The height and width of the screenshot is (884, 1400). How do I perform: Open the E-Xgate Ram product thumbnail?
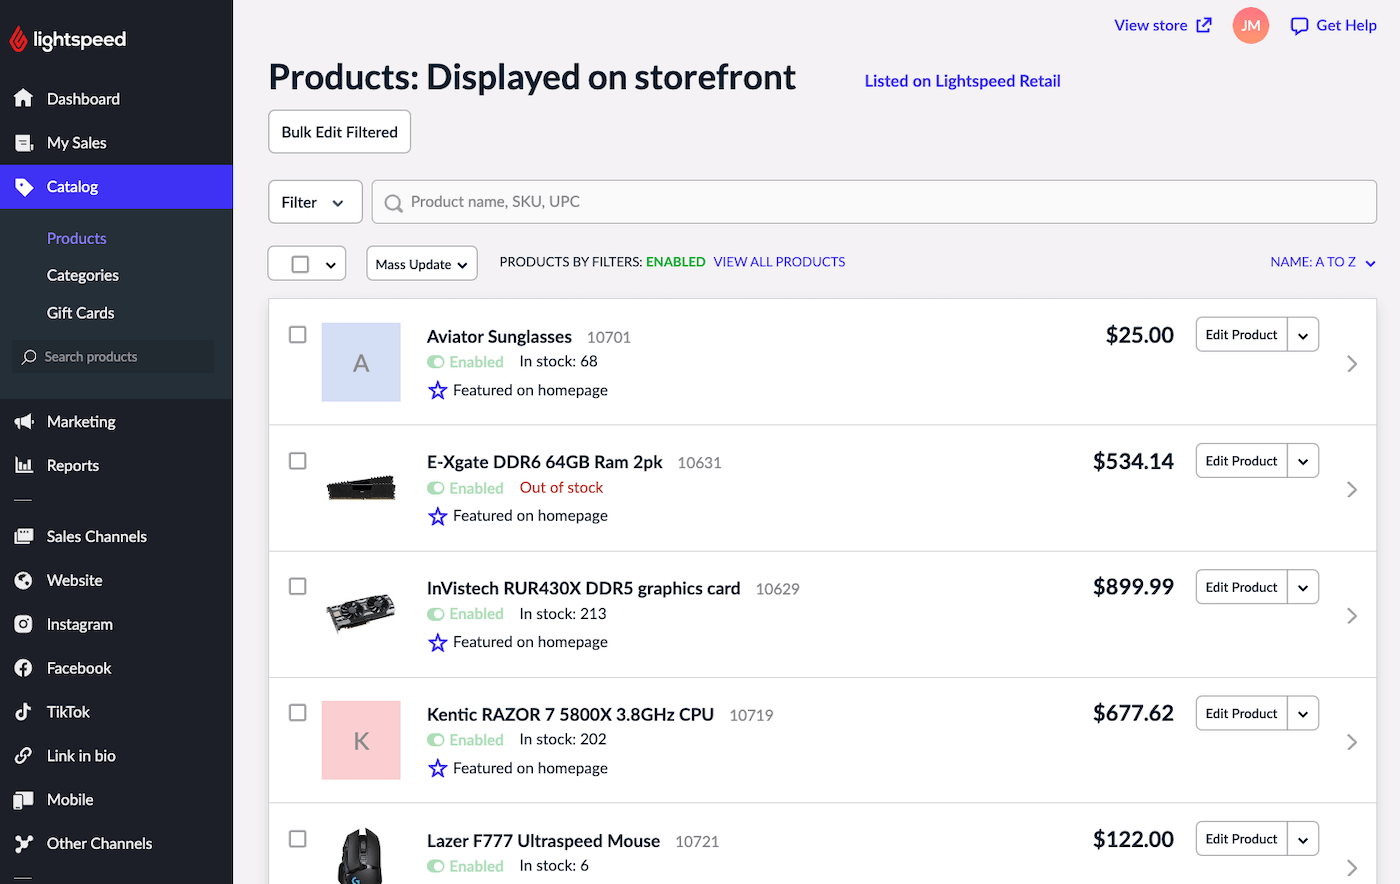click(361, 489)
